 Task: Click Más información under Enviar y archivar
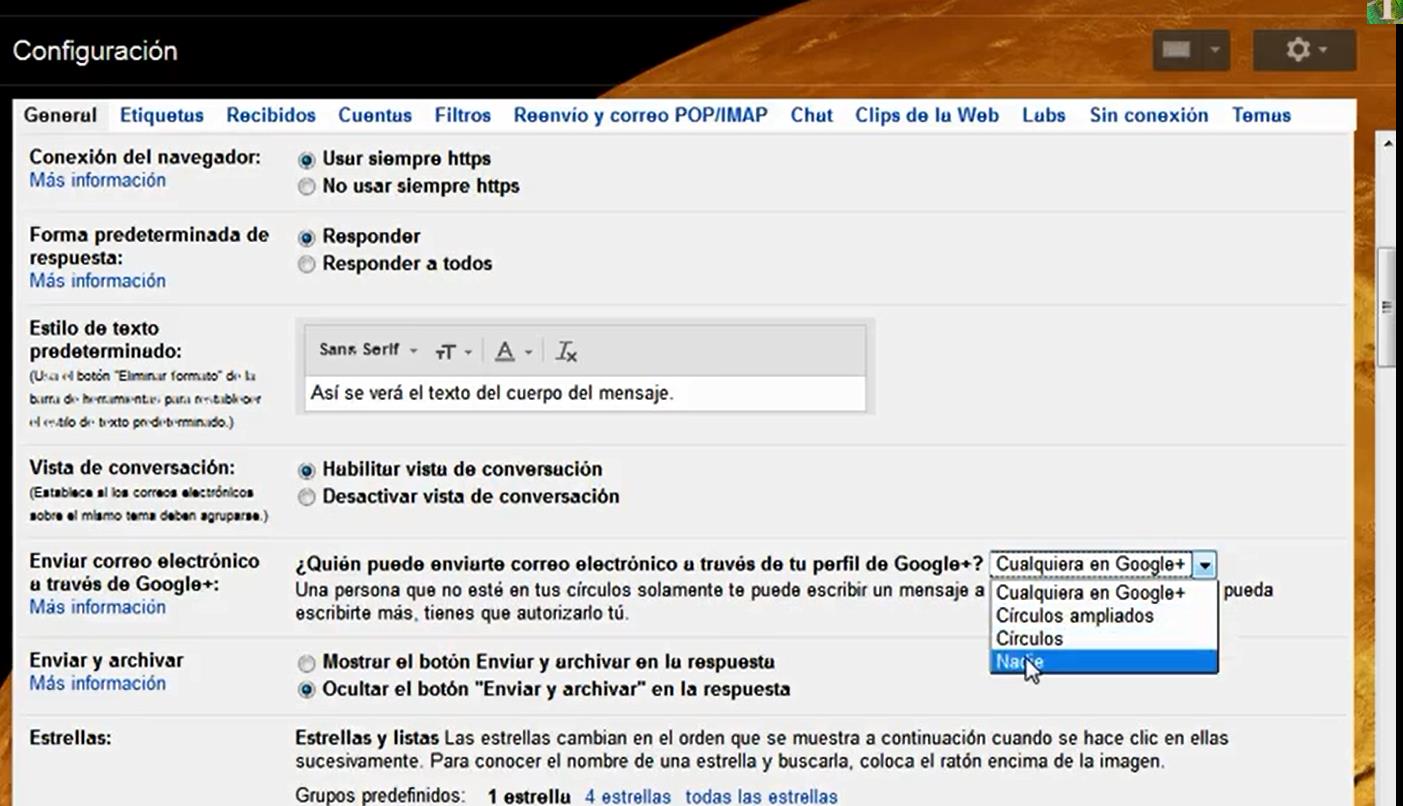(x=98, y=683)
